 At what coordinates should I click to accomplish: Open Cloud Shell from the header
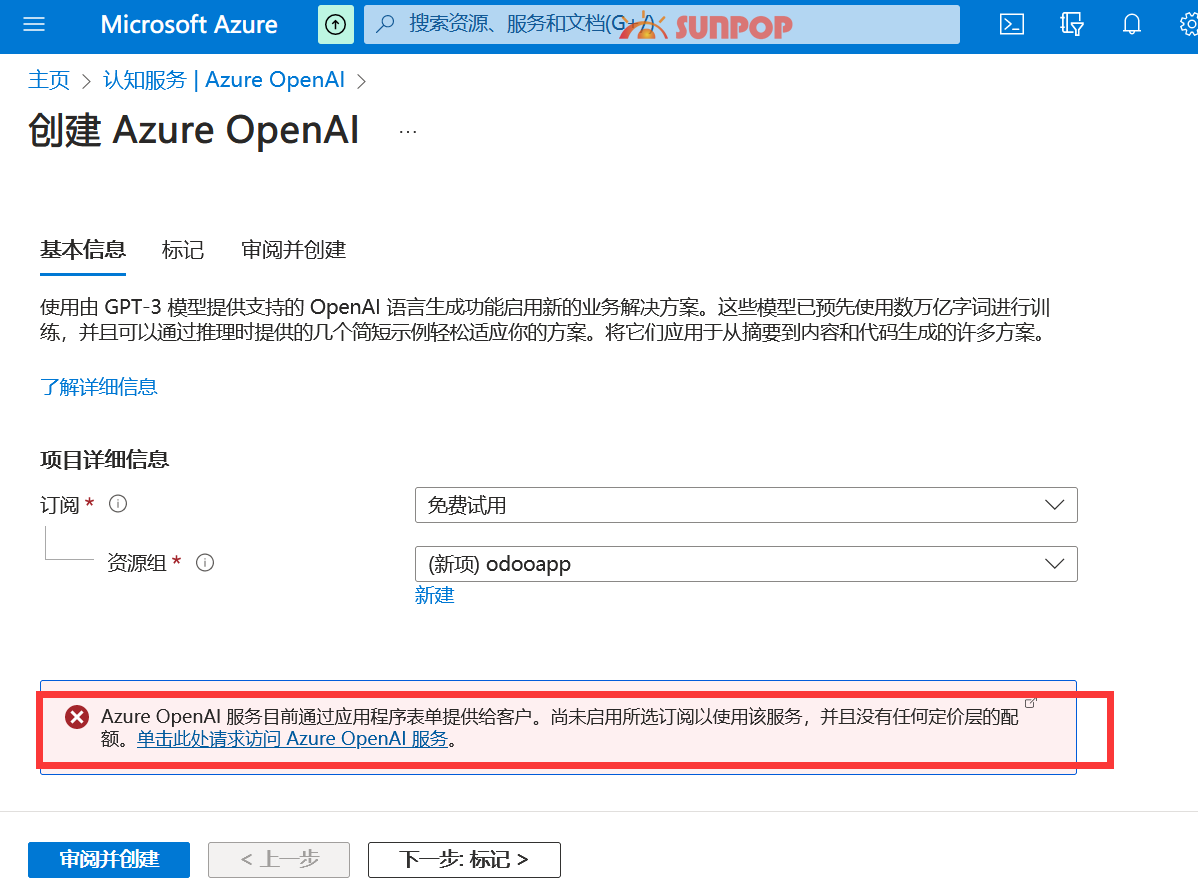(1012, 25)
